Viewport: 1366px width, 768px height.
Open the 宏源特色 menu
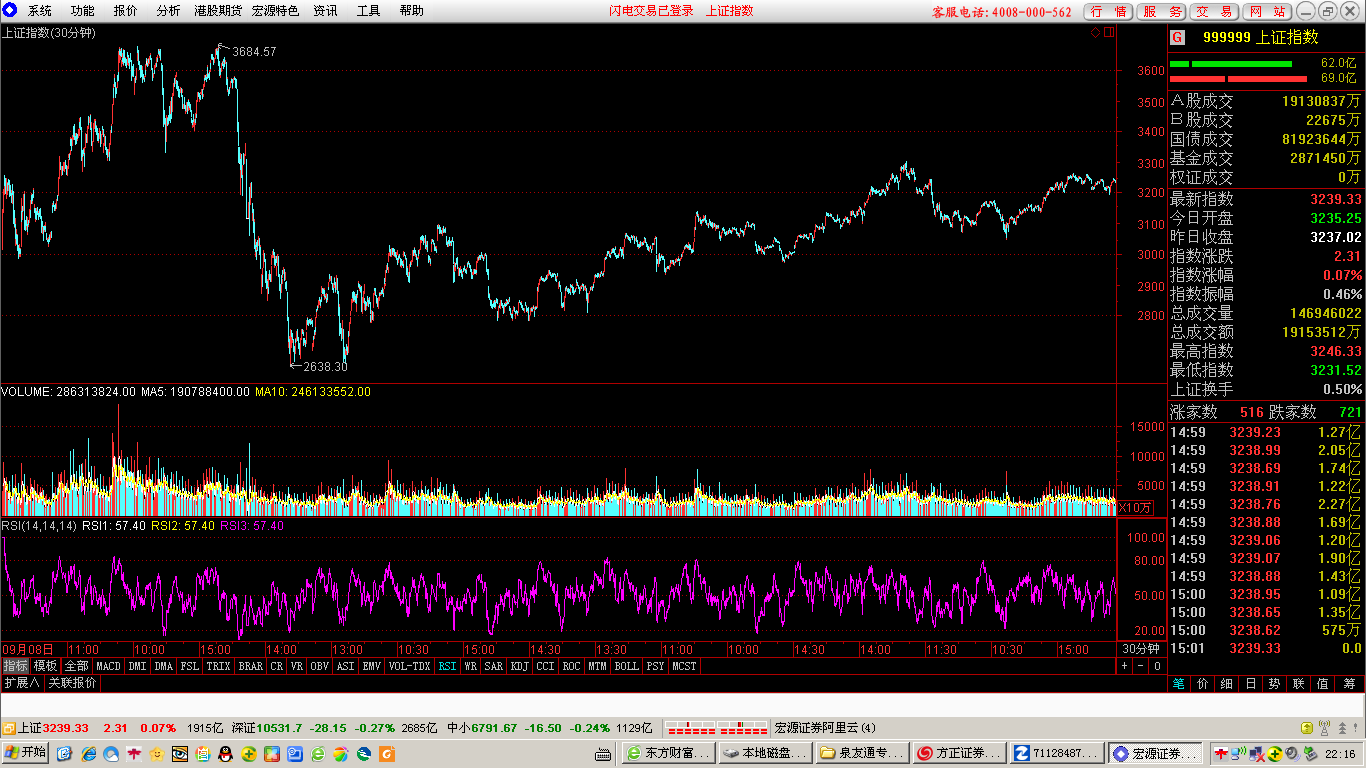[x=276, y=11]
